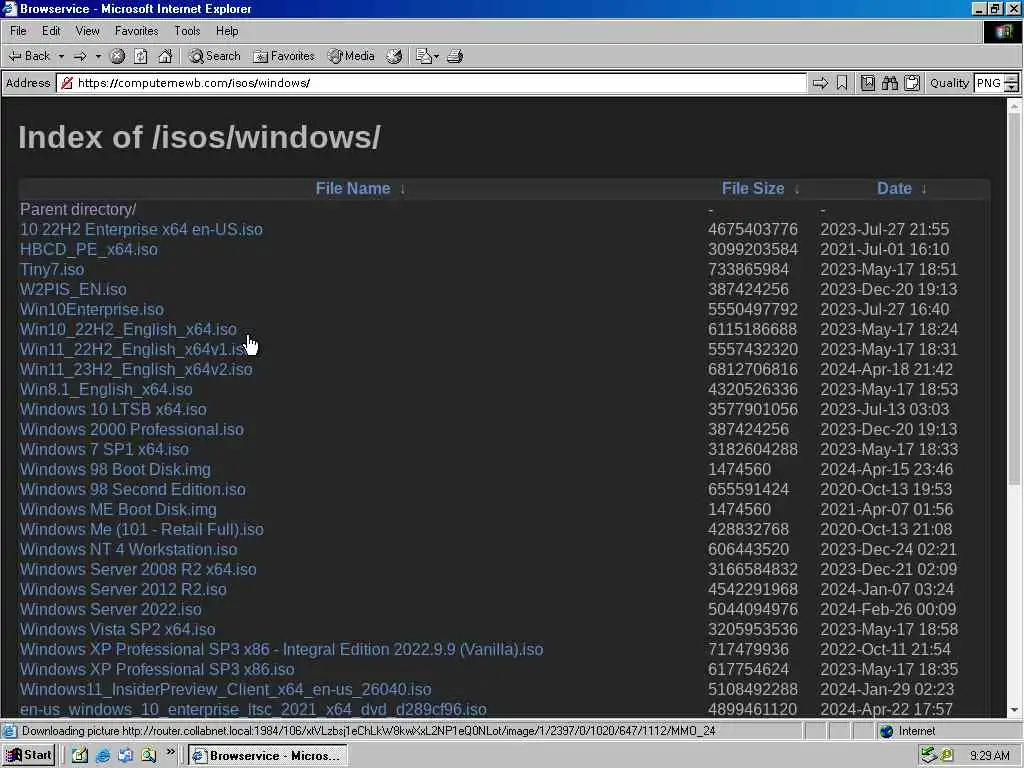
Task: Sort the listing by File Name
Action: [x=353, y=189]
